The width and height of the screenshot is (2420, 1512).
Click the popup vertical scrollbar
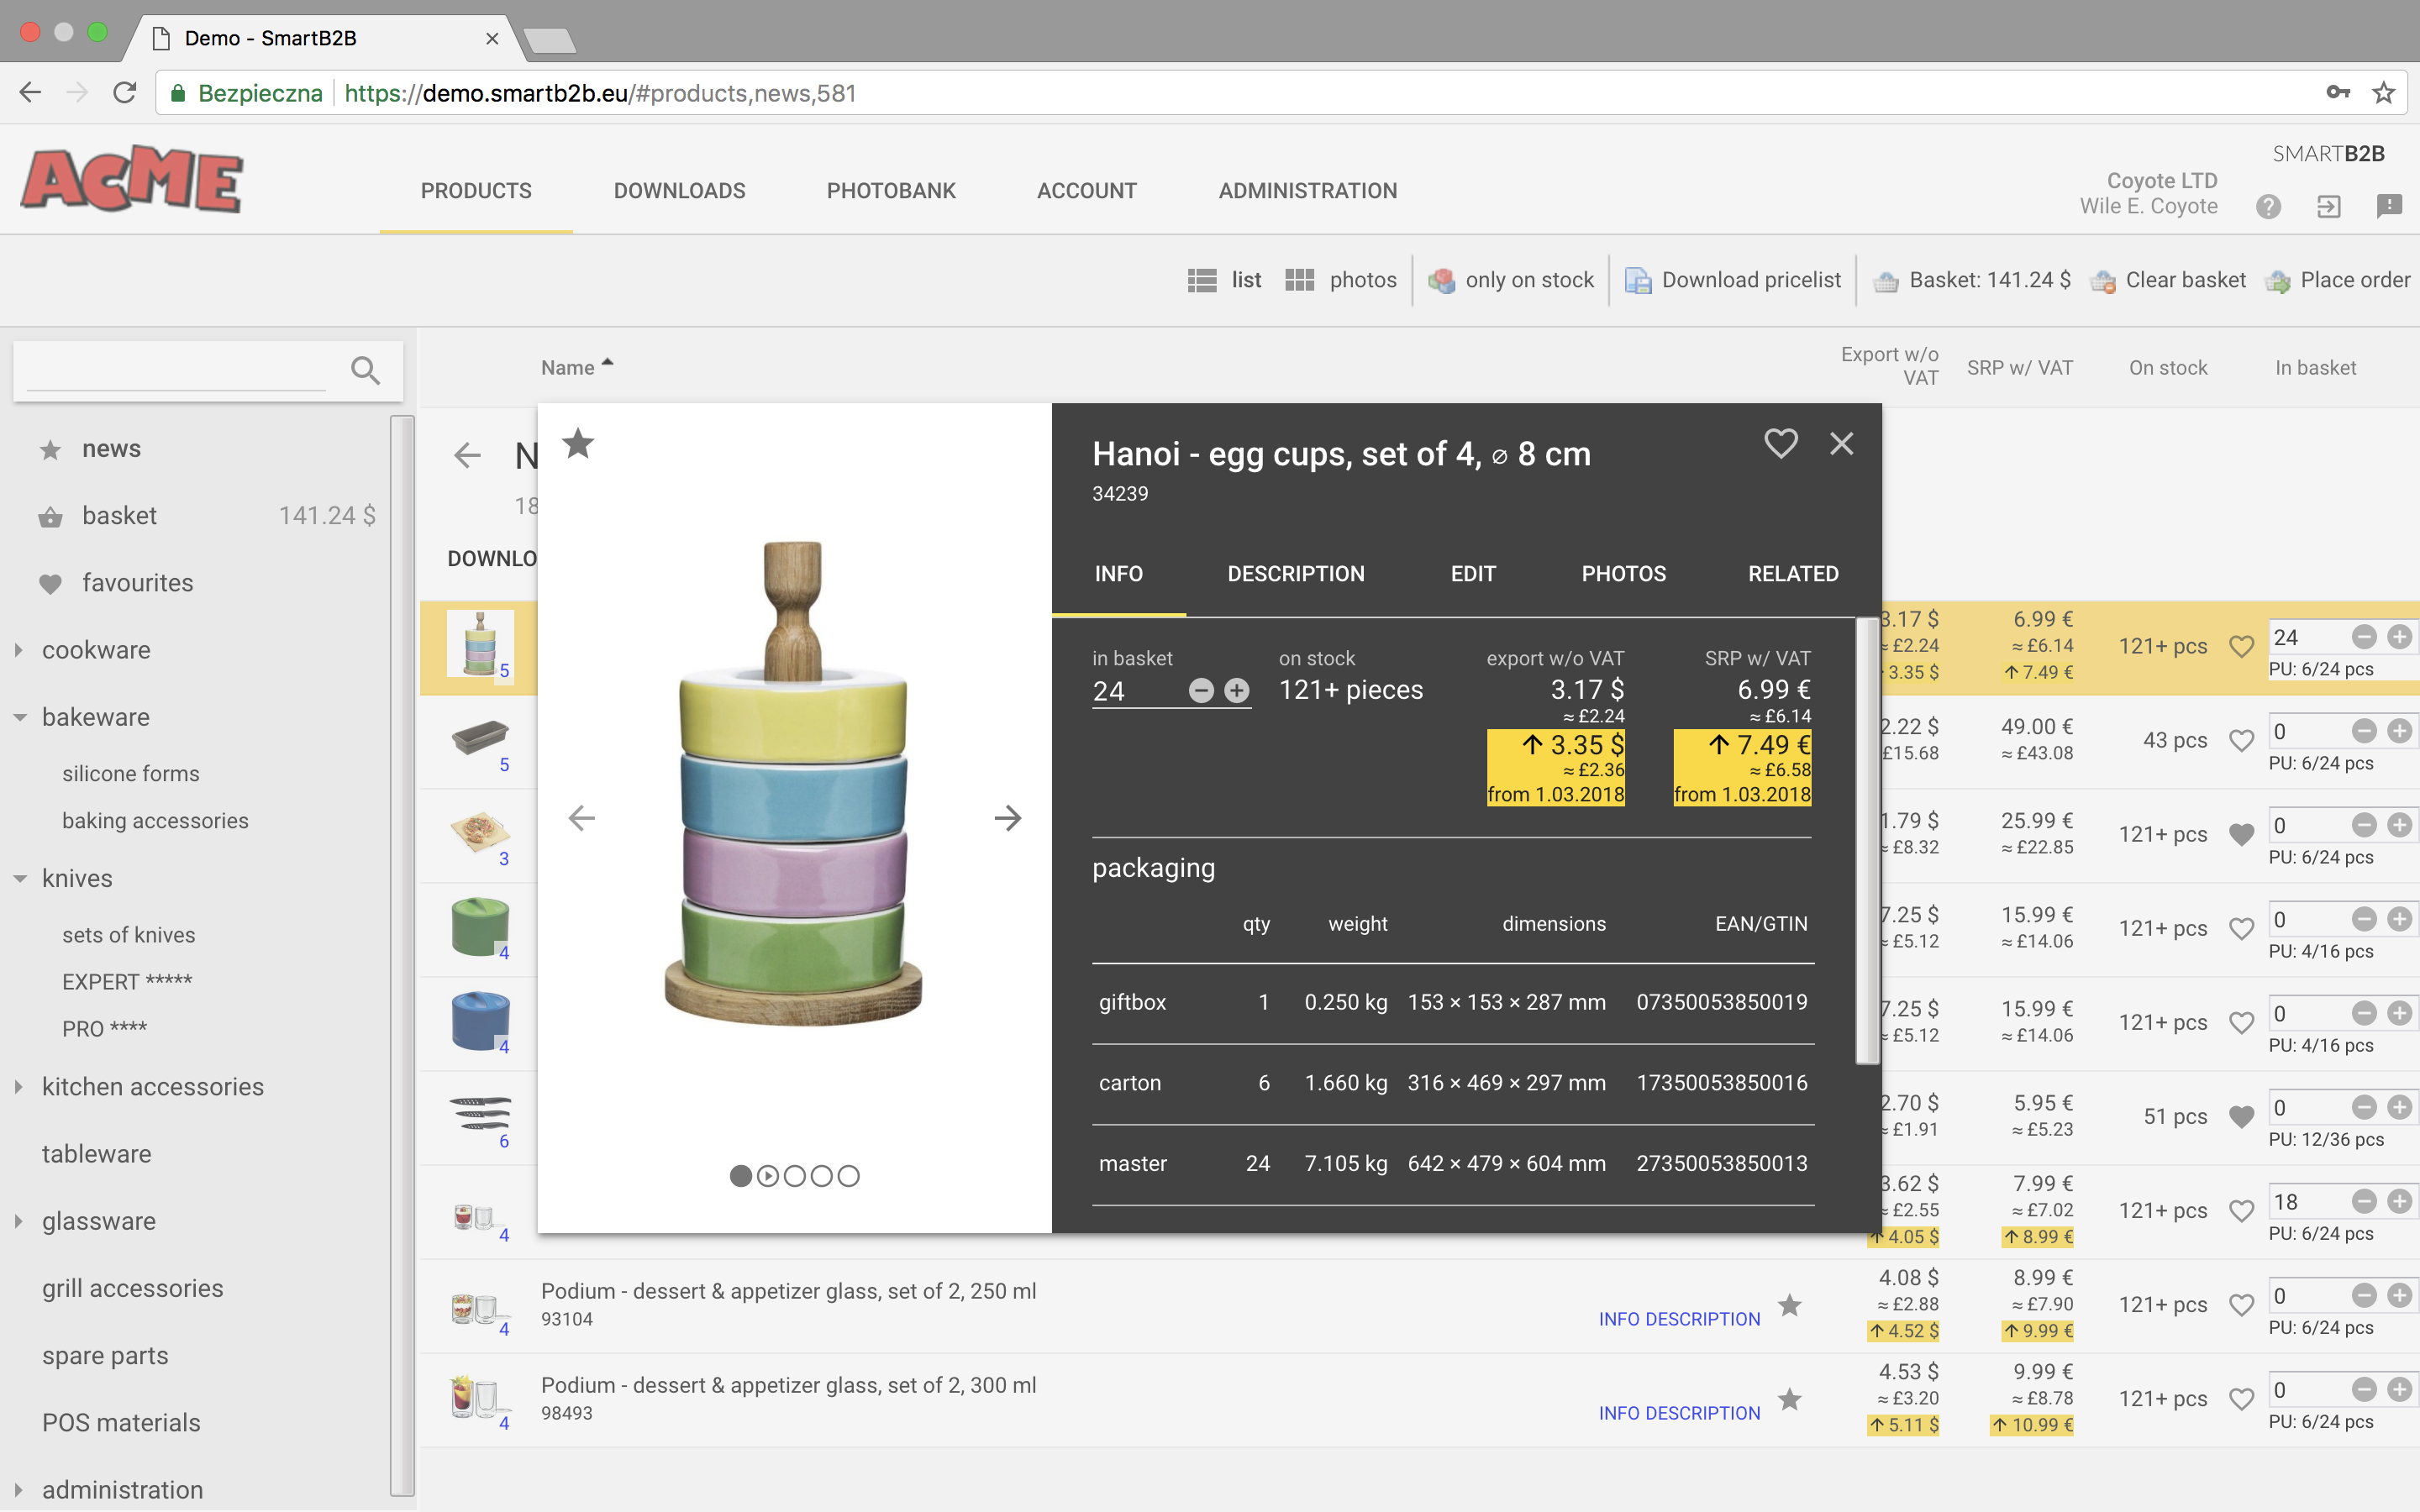[1866, 840]
